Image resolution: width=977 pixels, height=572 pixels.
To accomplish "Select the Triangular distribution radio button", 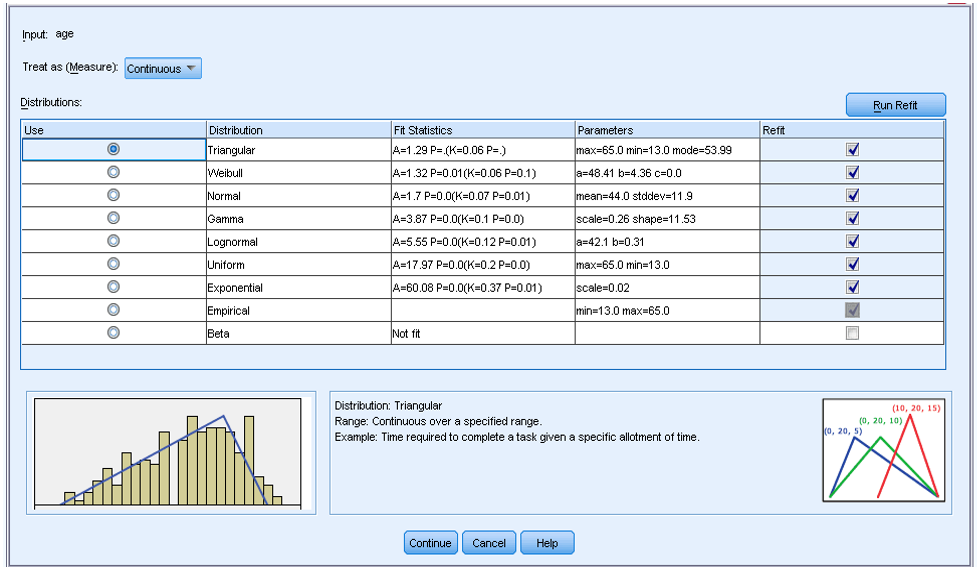I will click(x=113, y=150).
